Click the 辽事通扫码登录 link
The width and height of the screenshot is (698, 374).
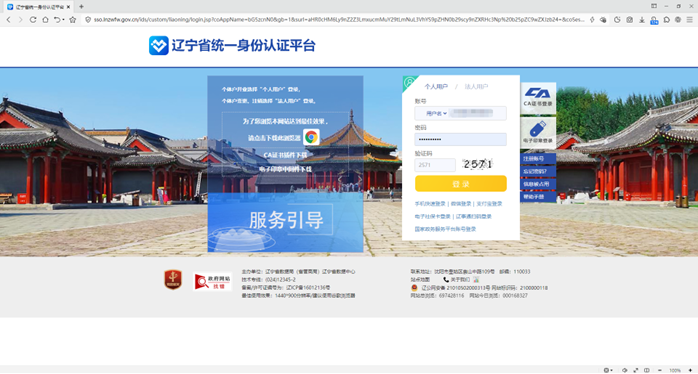[x=474, y=216]
